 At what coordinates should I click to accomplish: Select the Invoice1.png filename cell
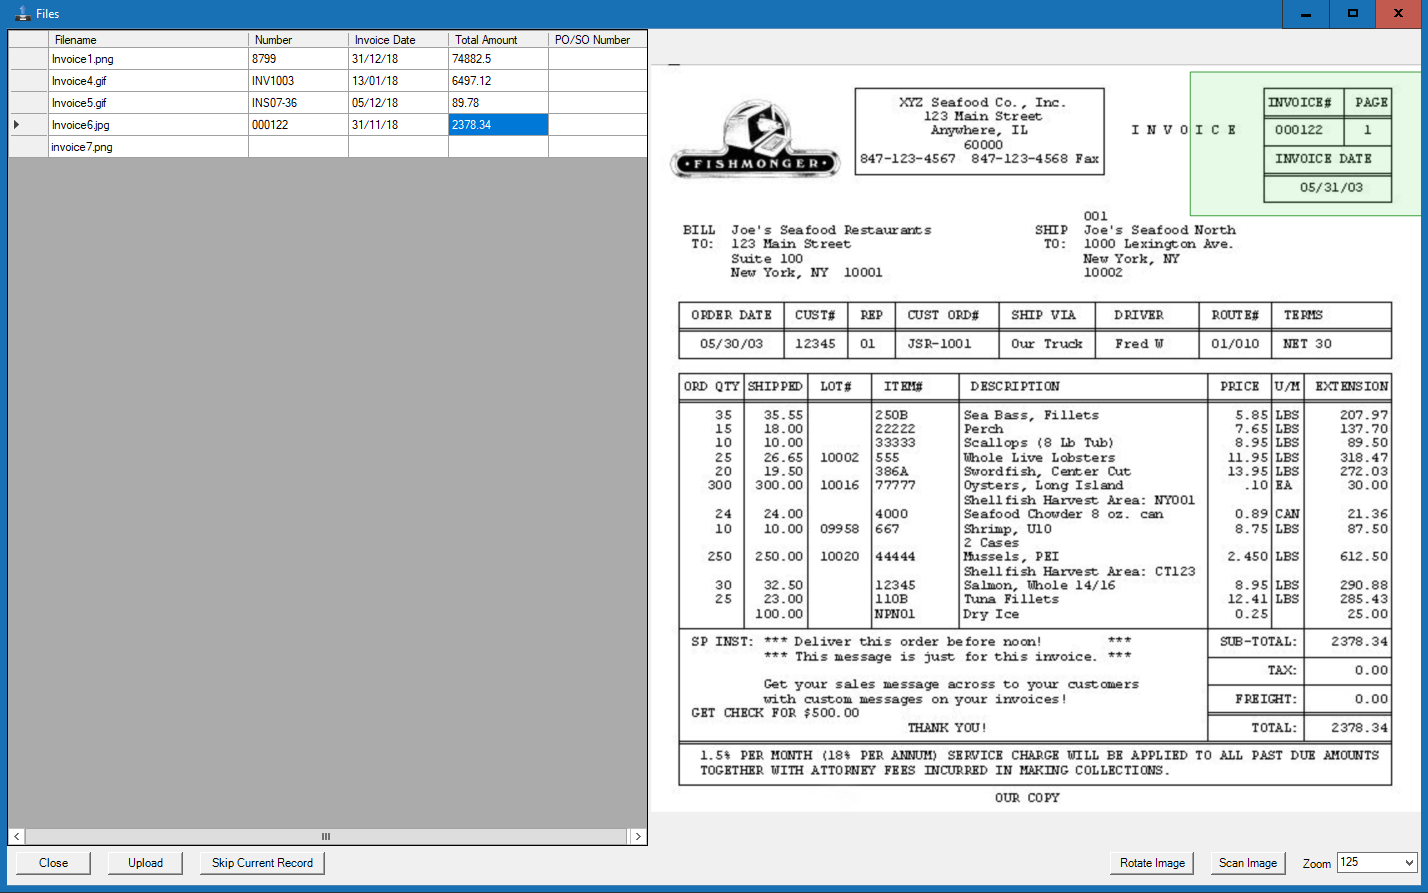click(148, 59)
